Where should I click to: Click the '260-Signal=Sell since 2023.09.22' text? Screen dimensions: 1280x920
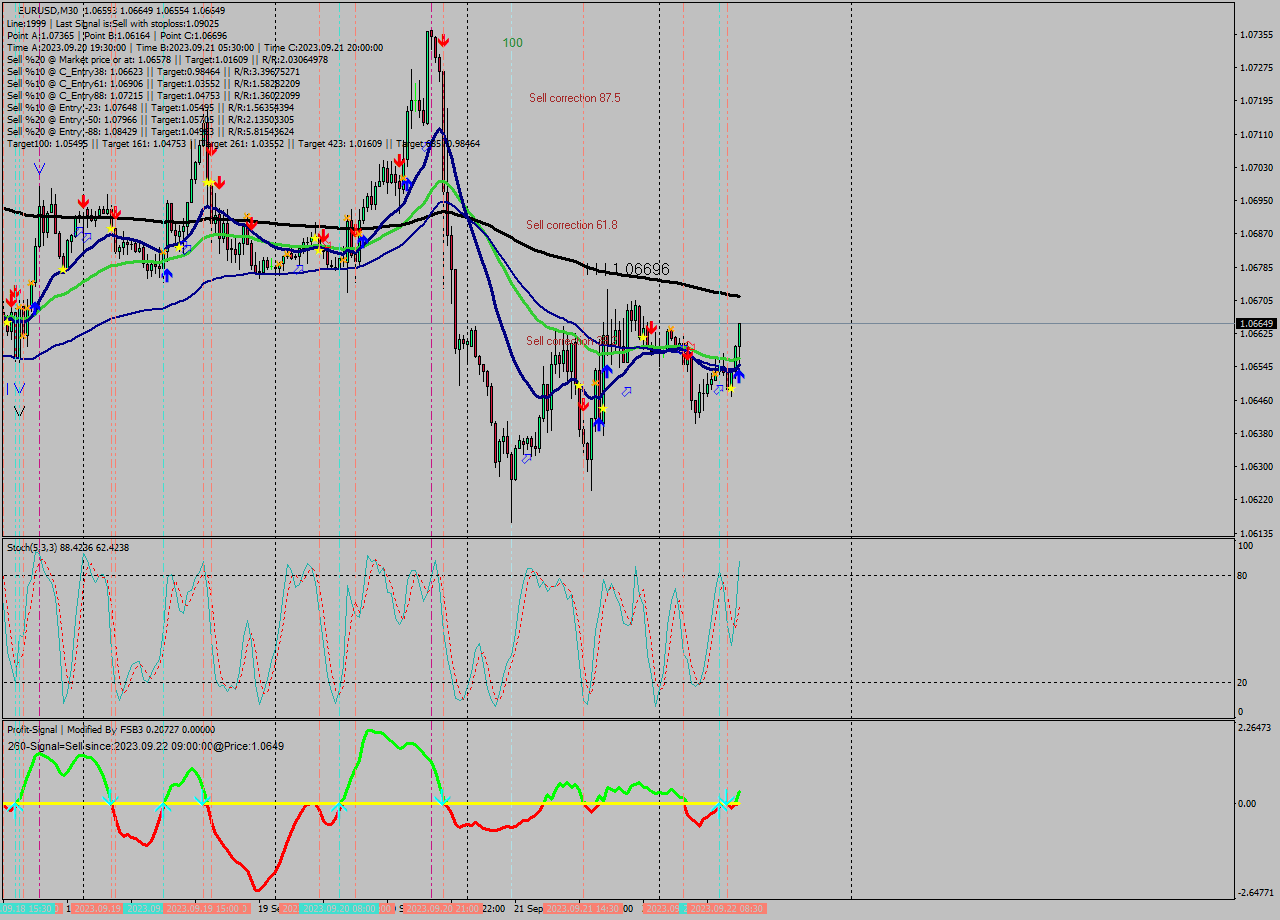146,746
